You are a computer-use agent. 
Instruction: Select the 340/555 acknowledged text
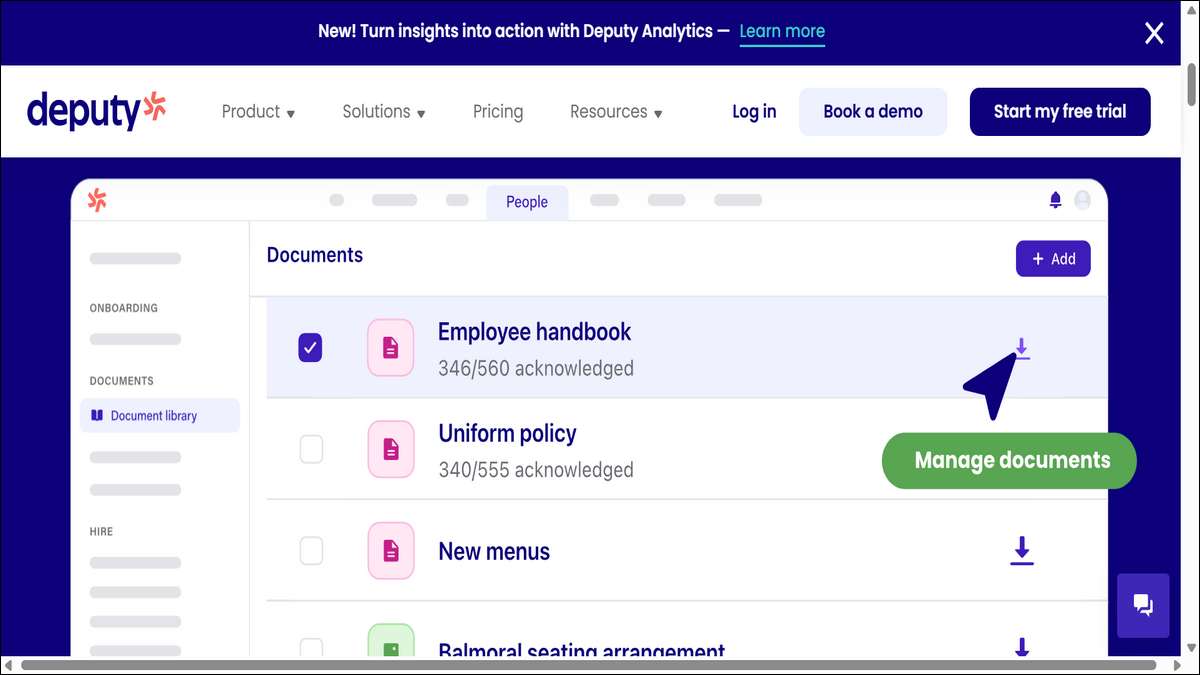[536, 469]
